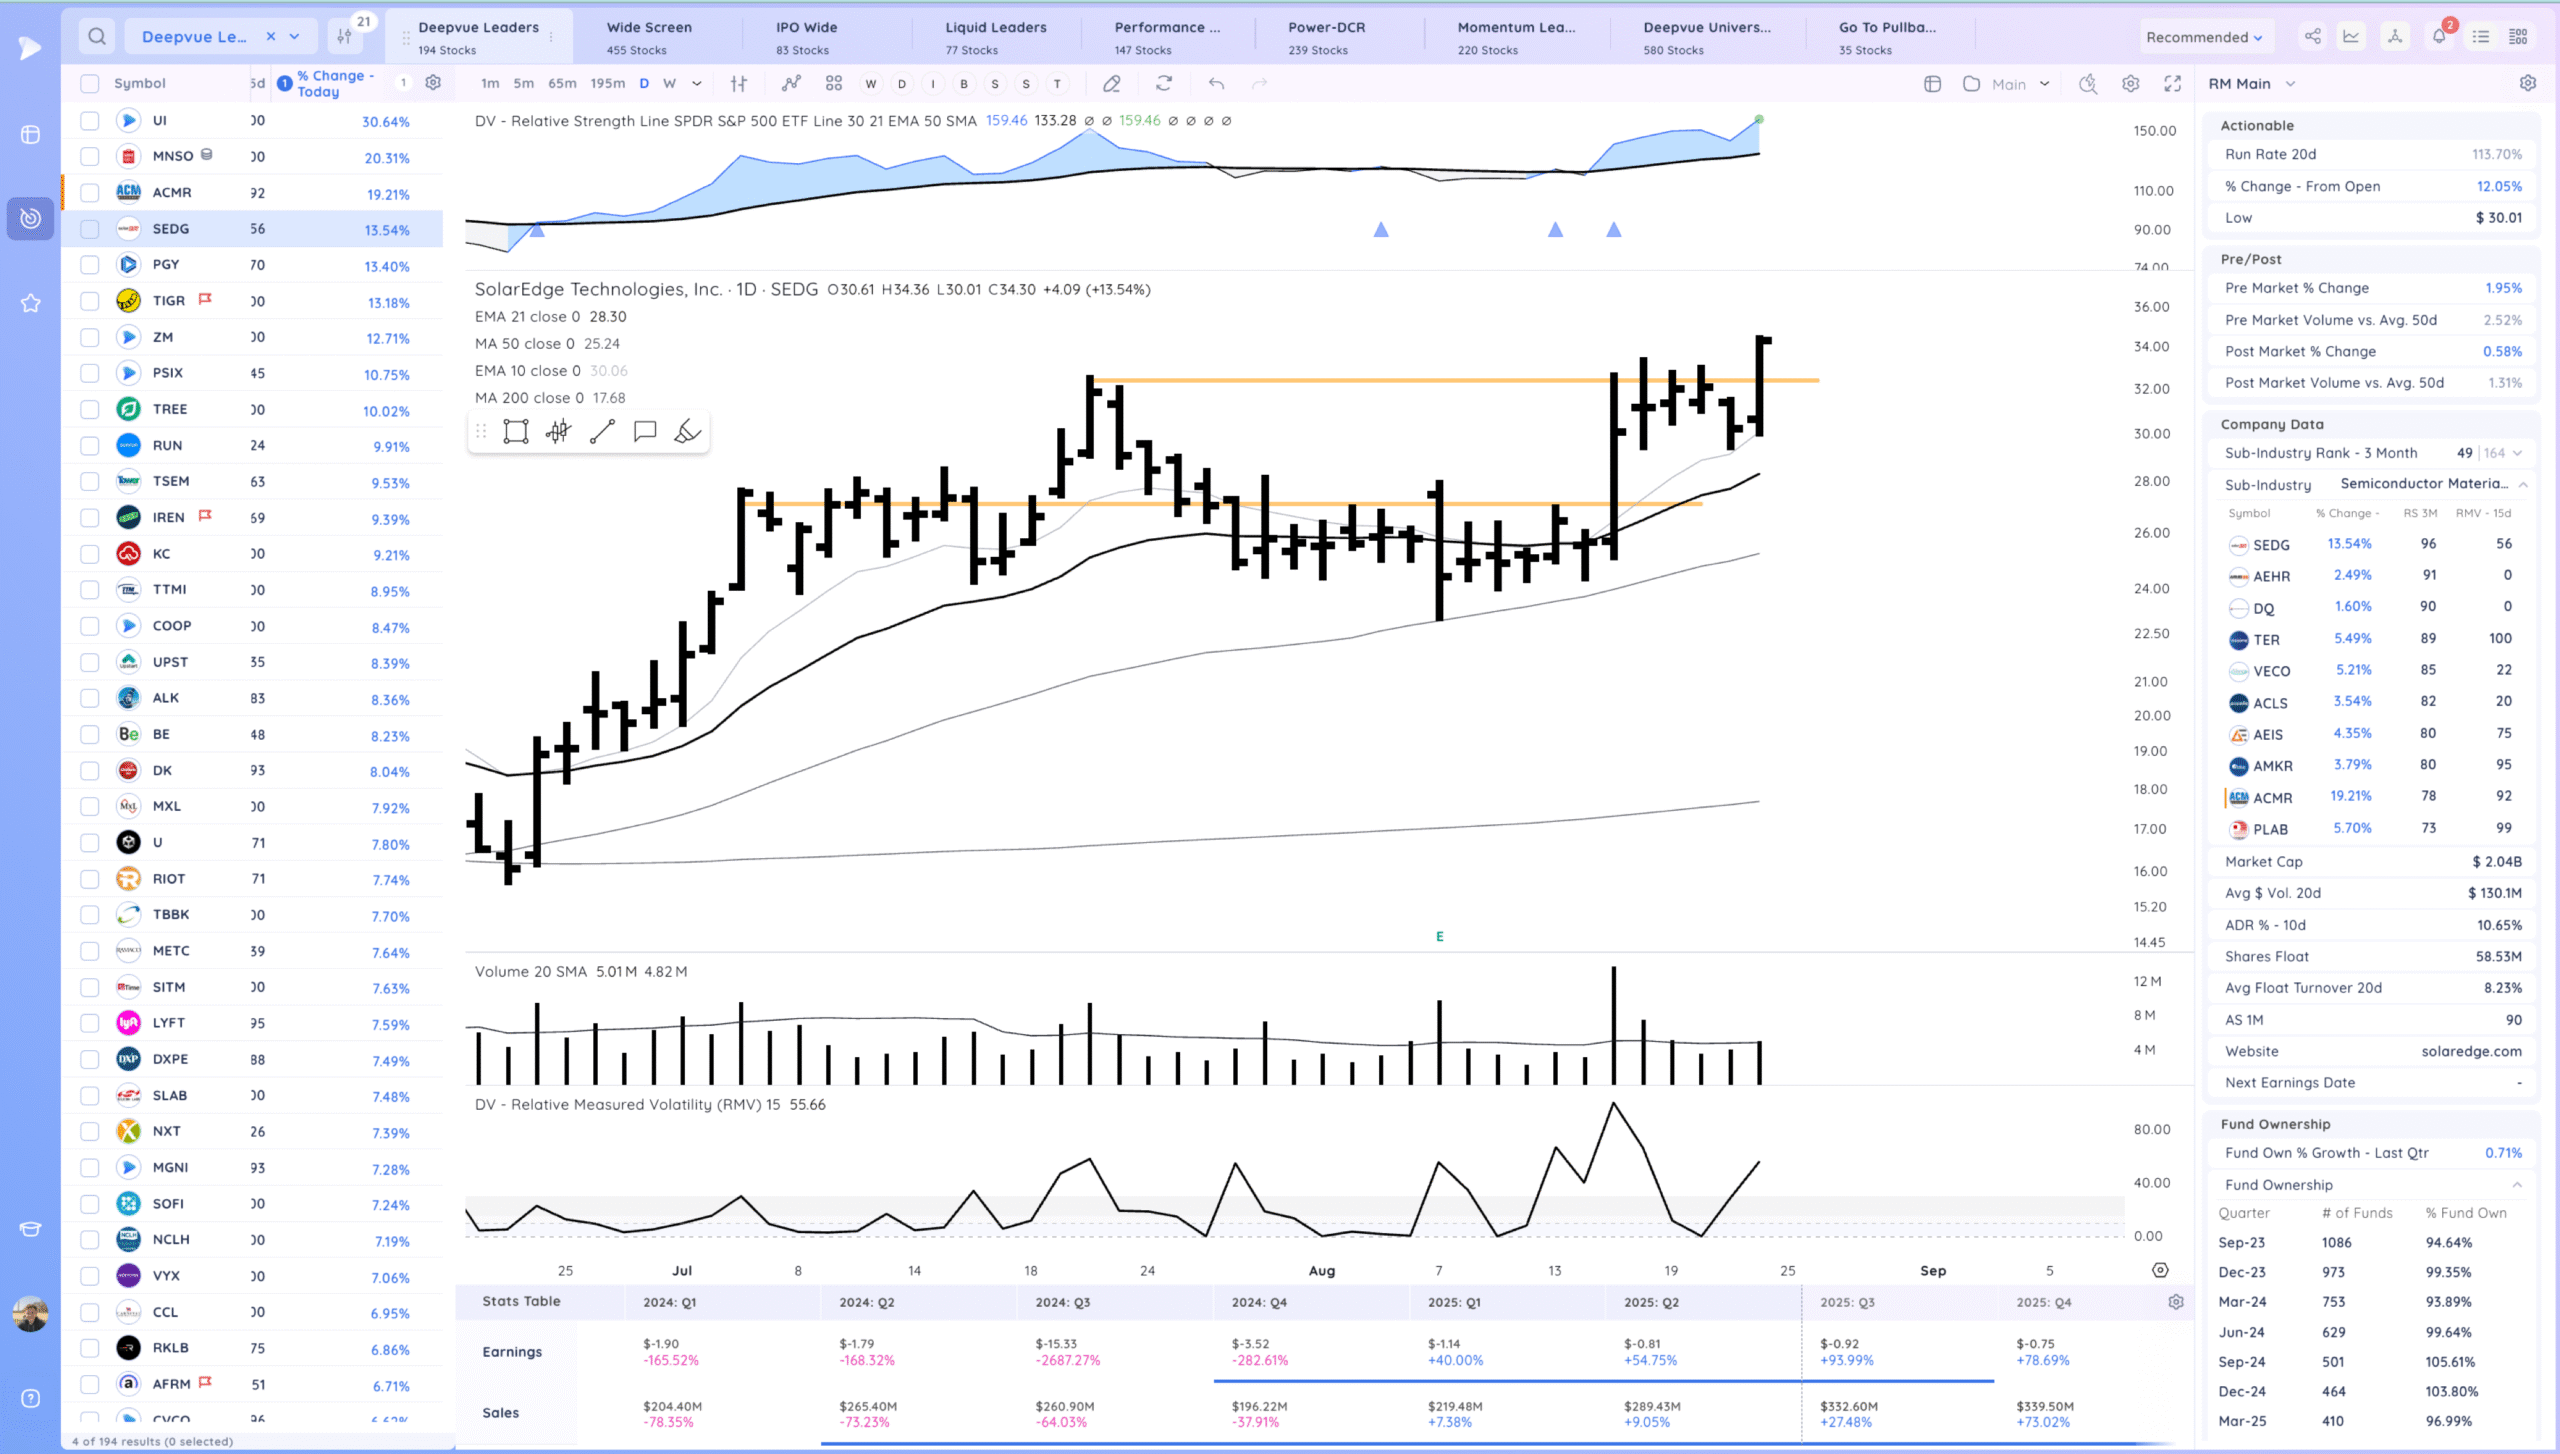The height and width of the screenshot is (1454, 2560).
Task: Select the 65m timeframe
Action: point(562,84)
